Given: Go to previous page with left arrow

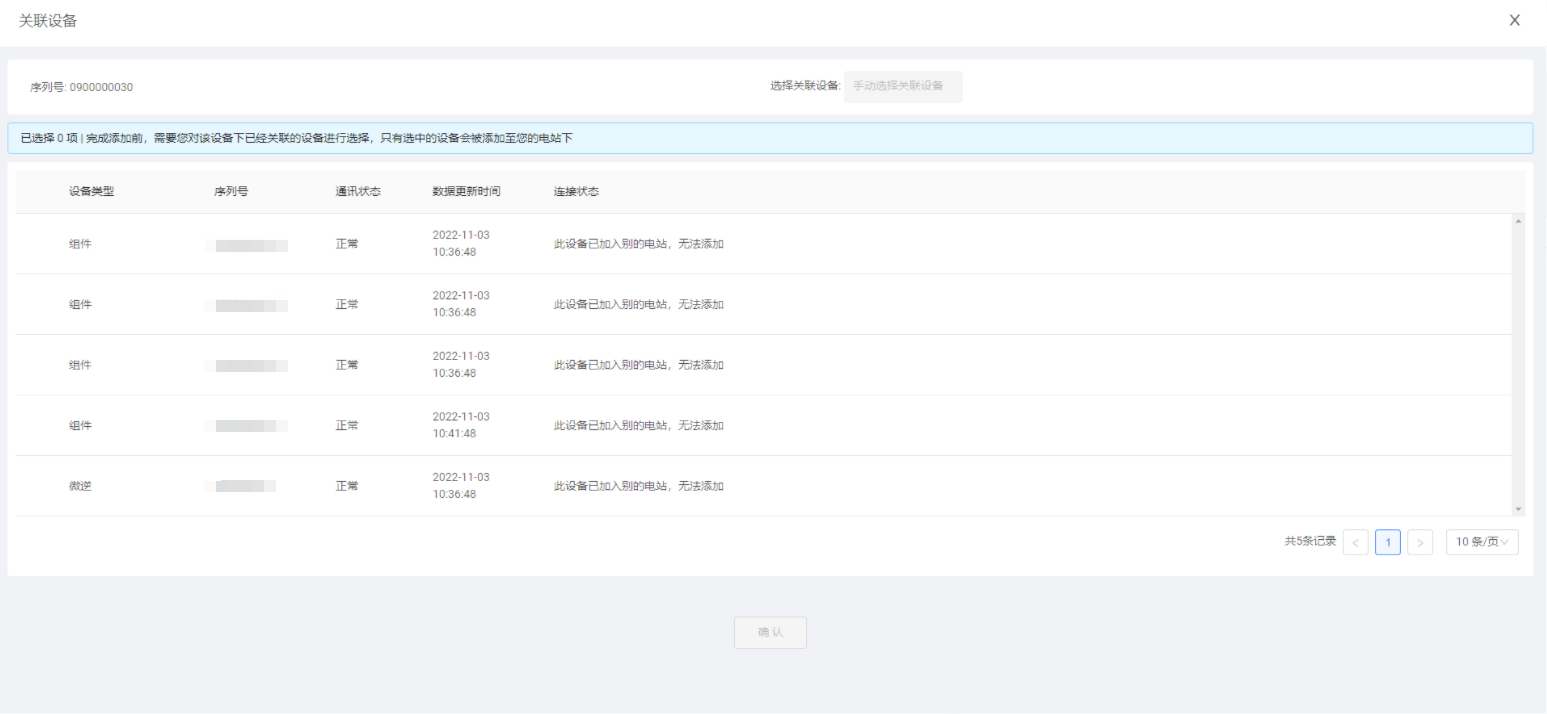Looking at the screenshot, I should pyautogui.click(x=1355, y=542).
